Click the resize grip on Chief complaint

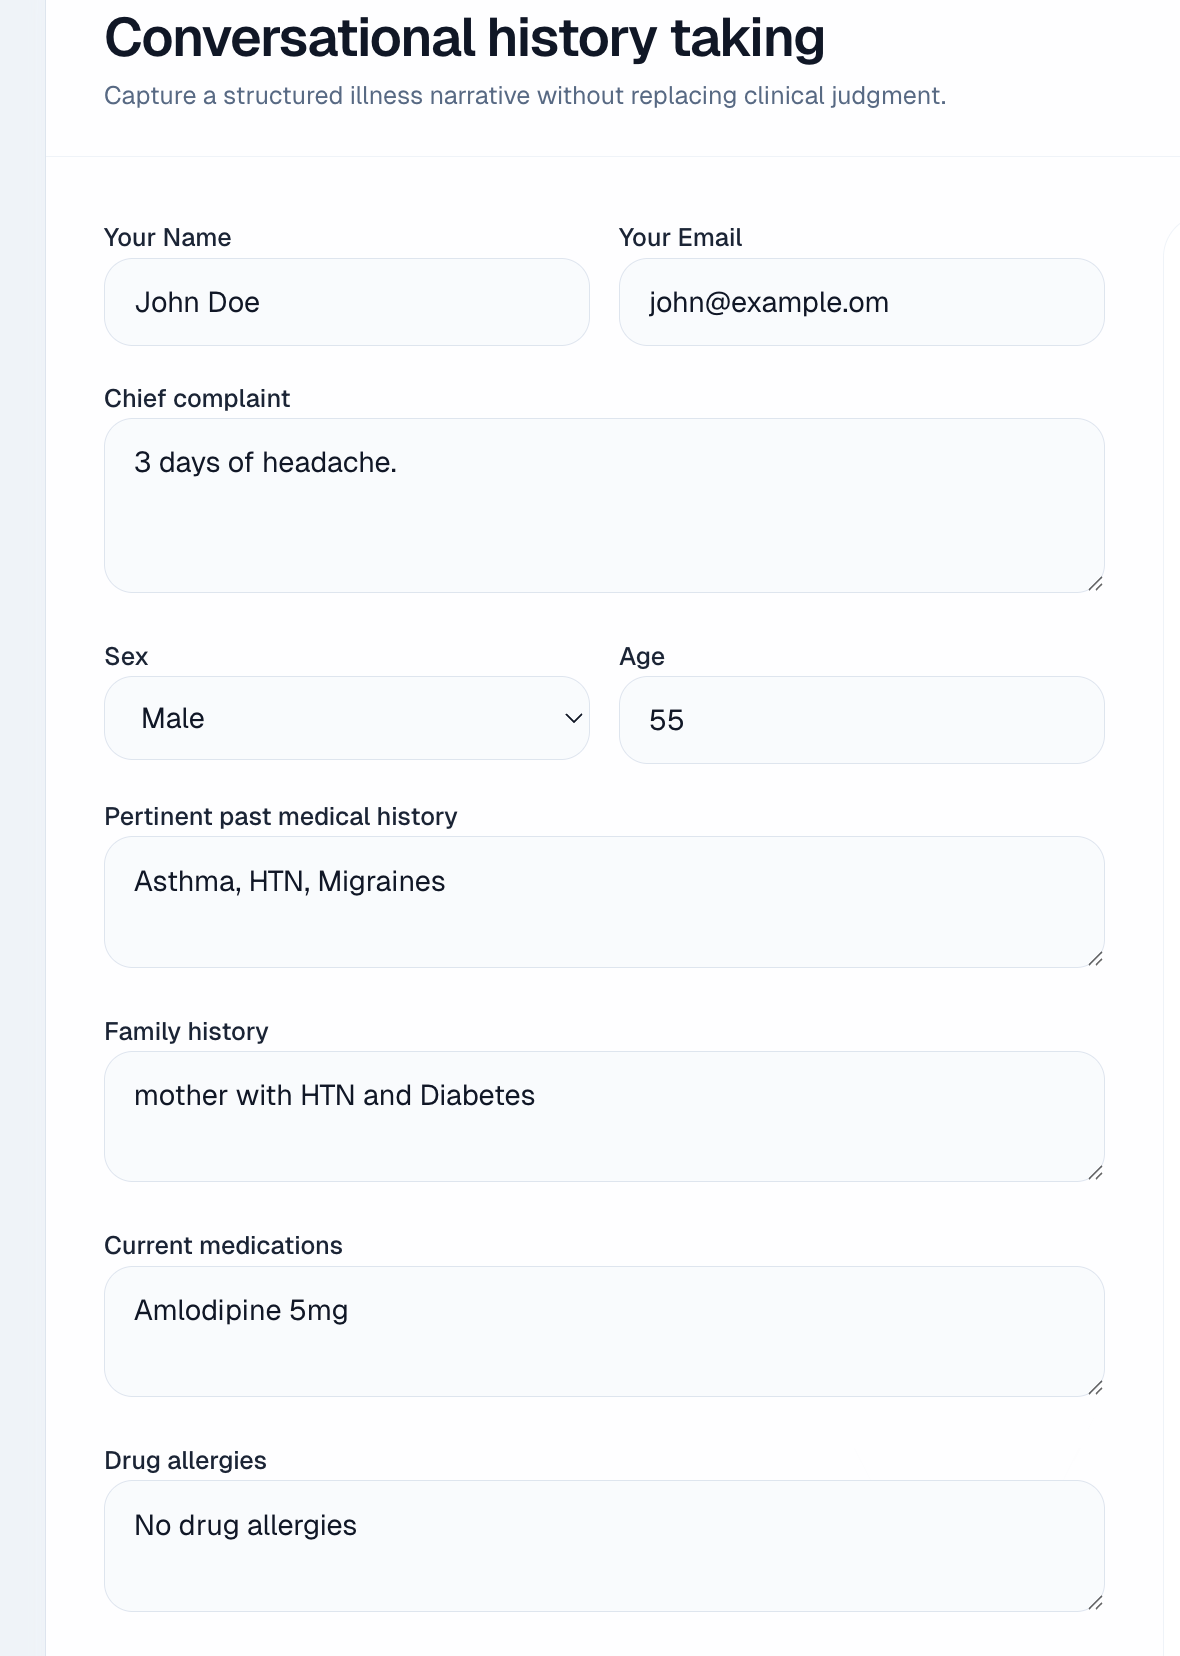click(x=1096, y=583)
